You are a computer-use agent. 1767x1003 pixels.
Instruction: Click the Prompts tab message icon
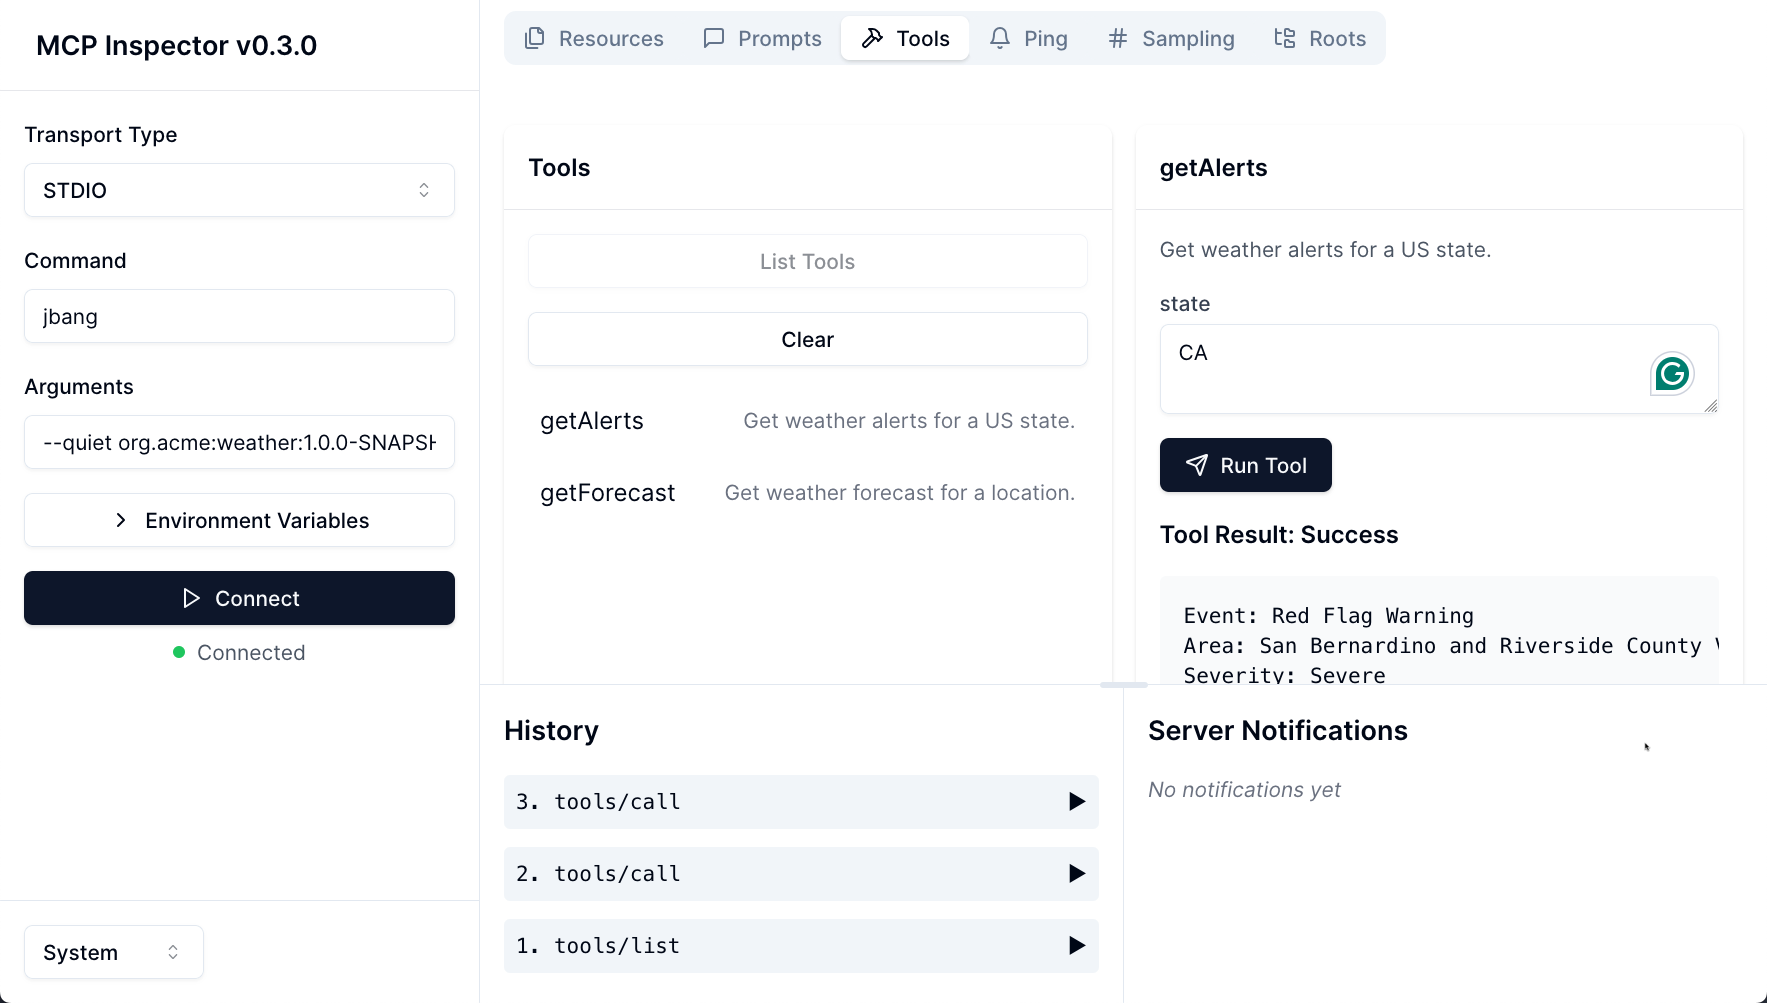(714, 38)
